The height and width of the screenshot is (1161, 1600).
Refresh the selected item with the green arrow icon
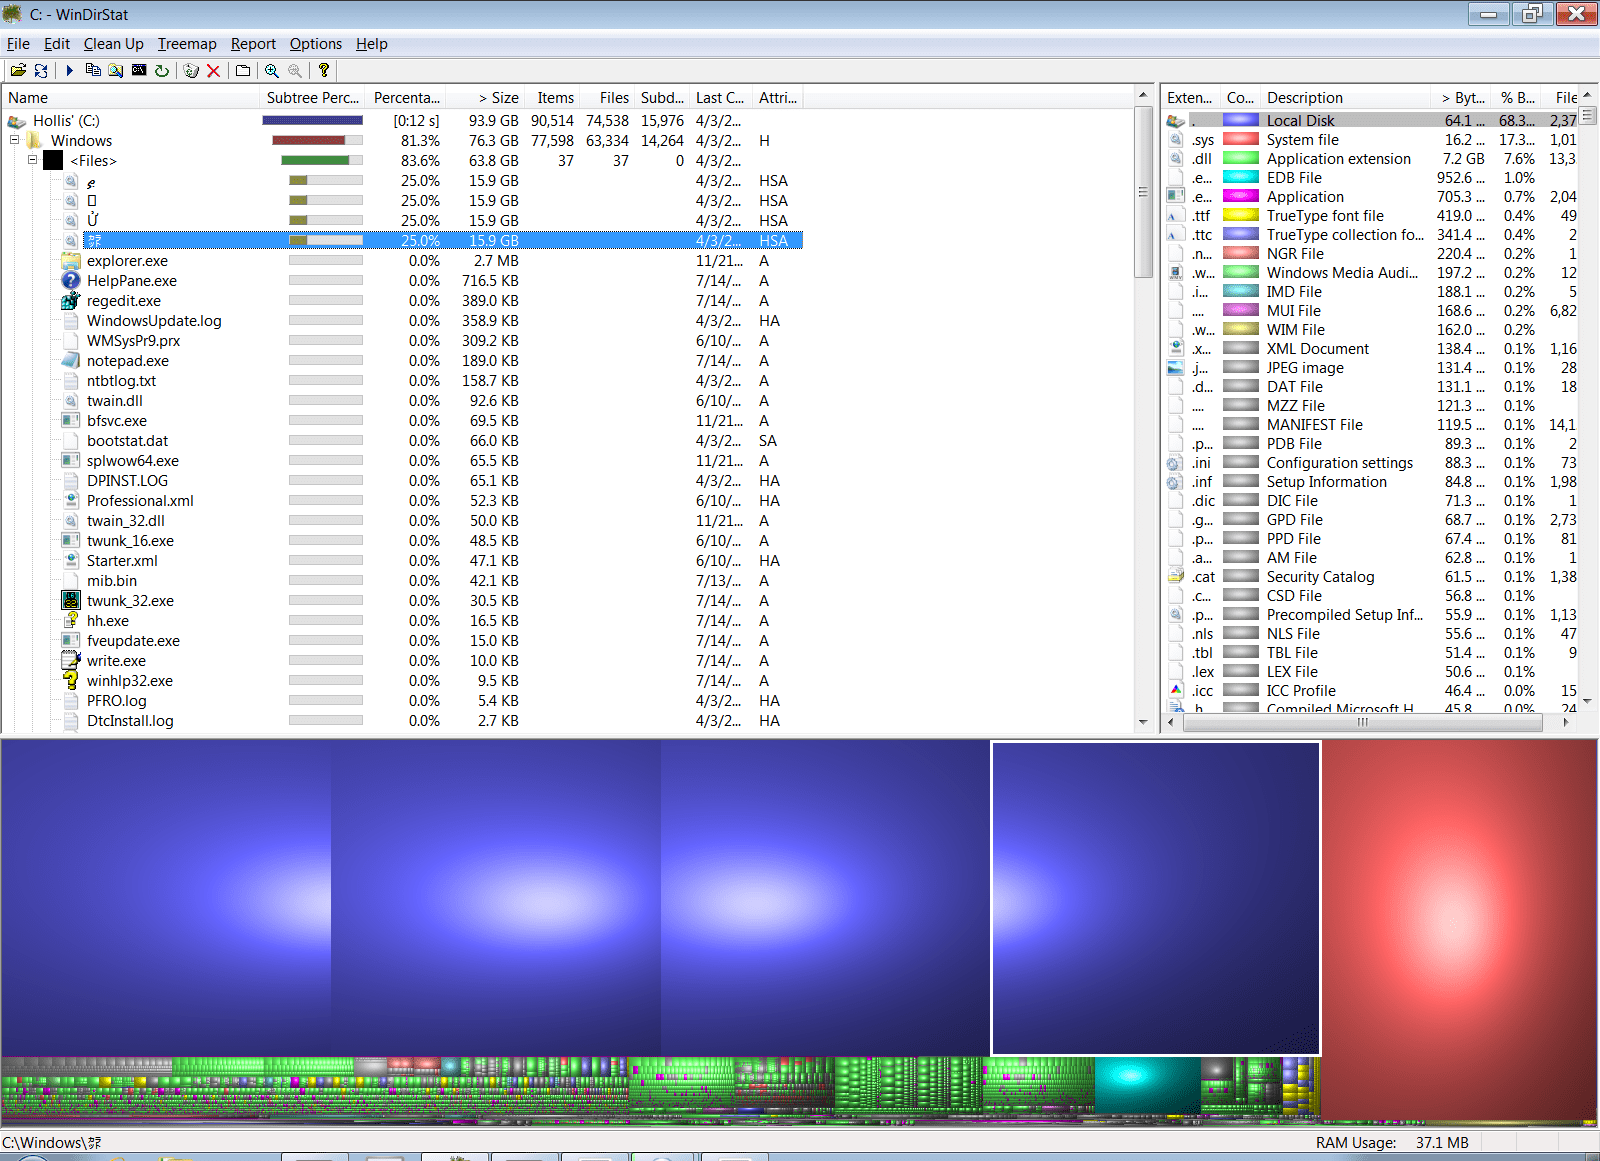coord(162,70)
